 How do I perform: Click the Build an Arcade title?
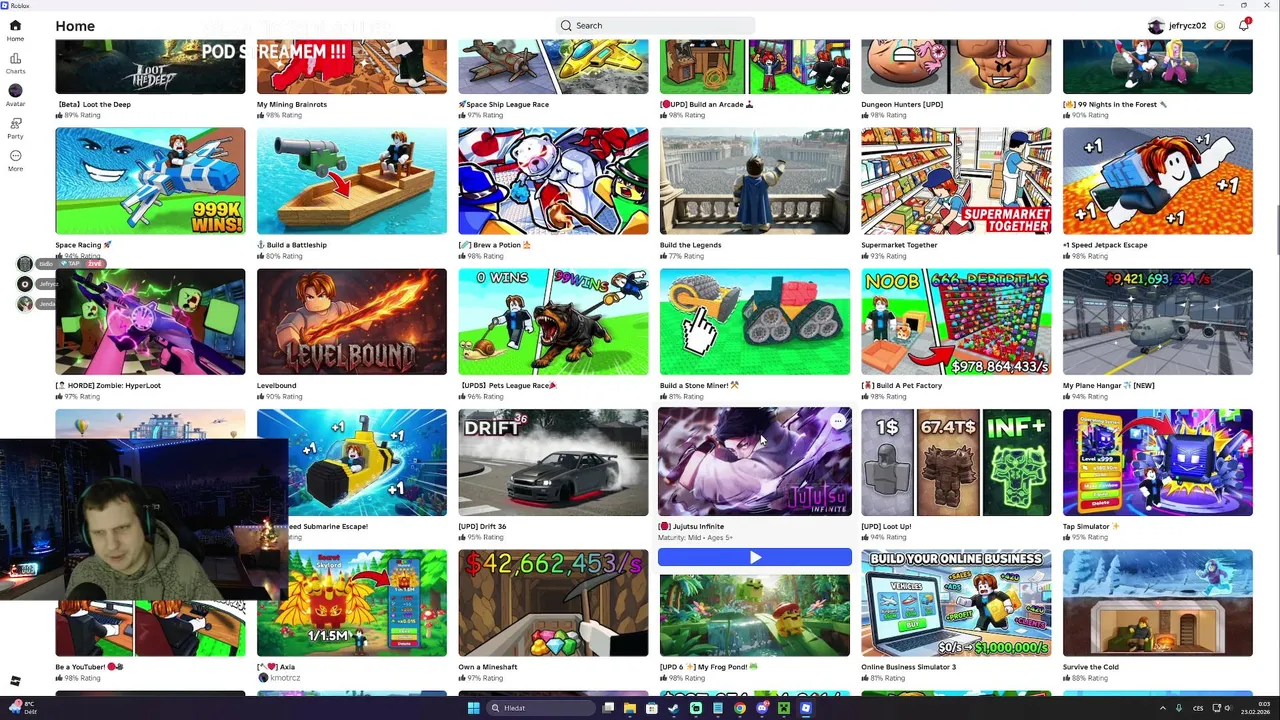[x=707, y=104]
